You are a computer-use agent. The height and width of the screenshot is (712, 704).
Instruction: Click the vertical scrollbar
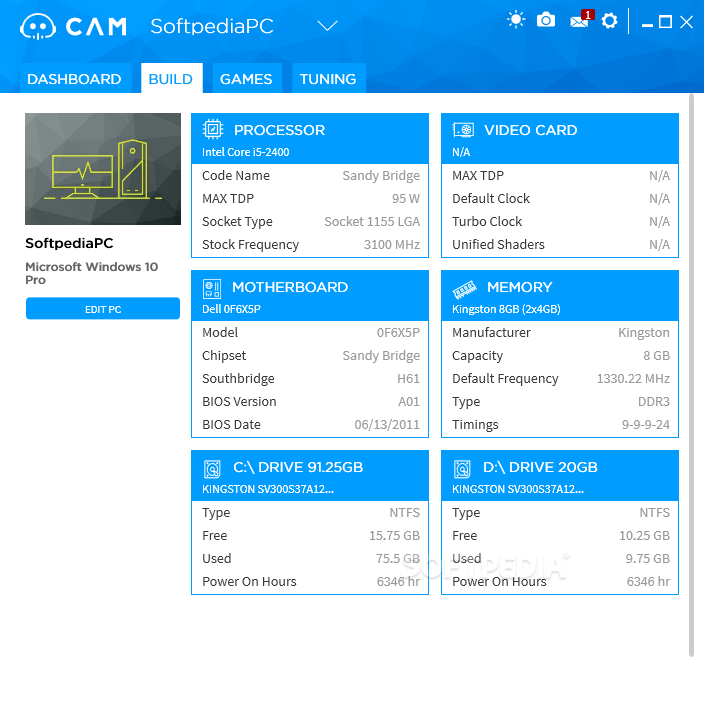coord(691,375)
